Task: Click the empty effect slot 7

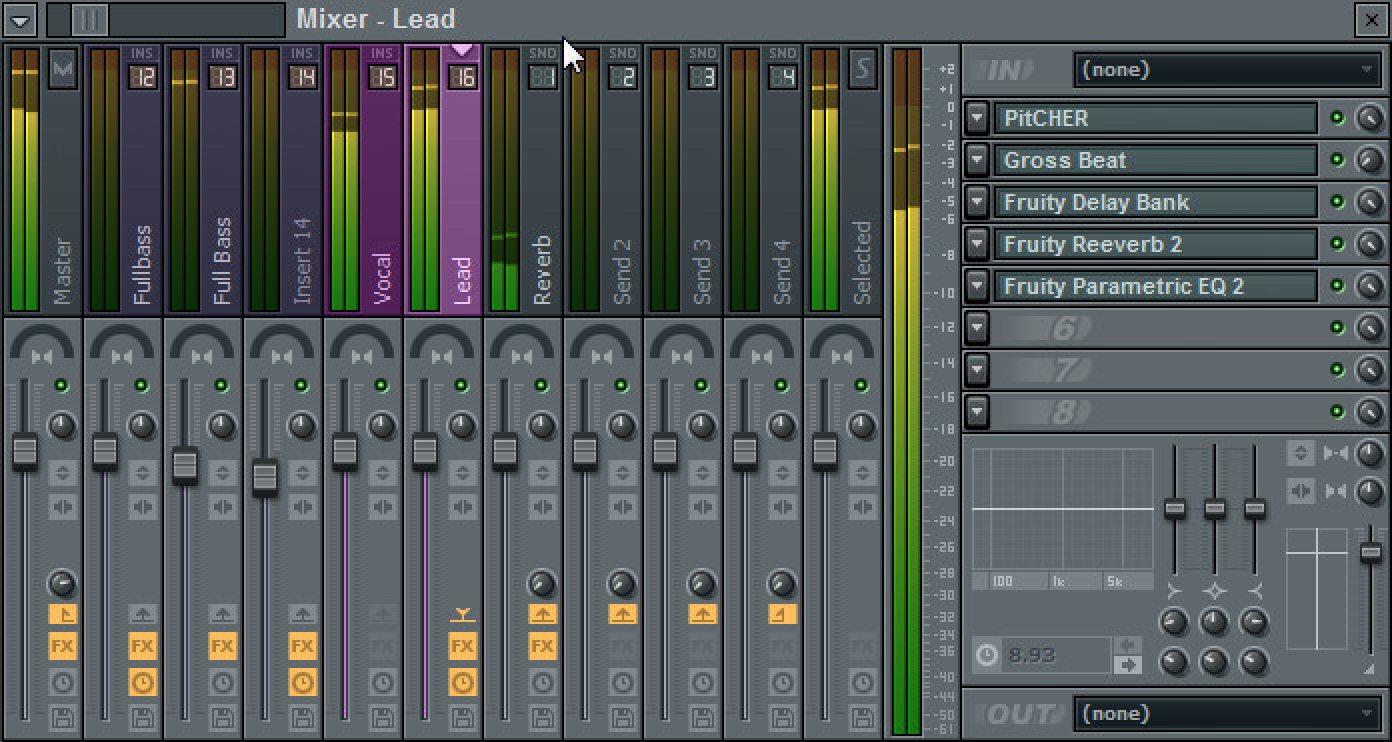Action: tap(1155, 370)
